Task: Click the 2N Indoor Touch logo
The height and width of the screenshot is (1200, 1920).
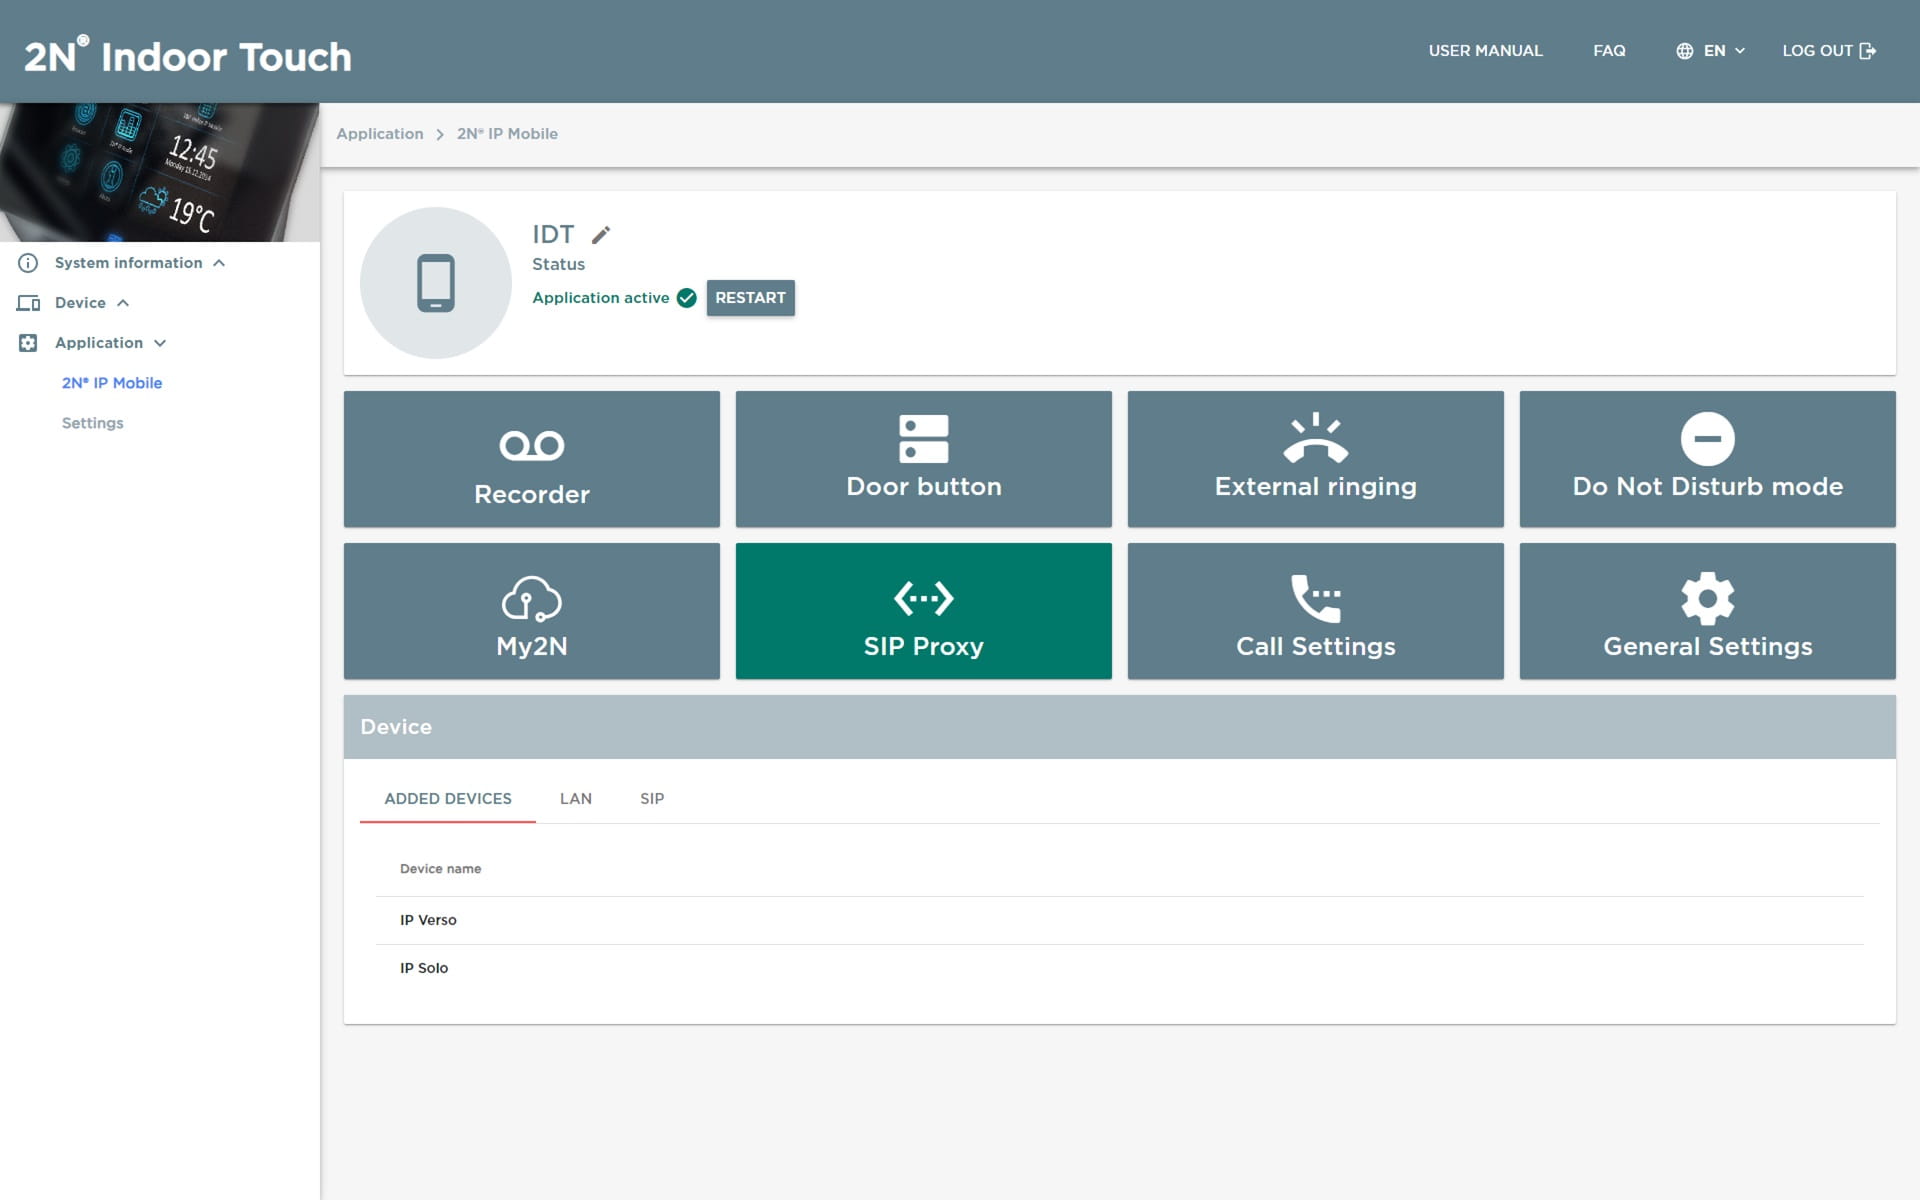Action: pos(188,56)
